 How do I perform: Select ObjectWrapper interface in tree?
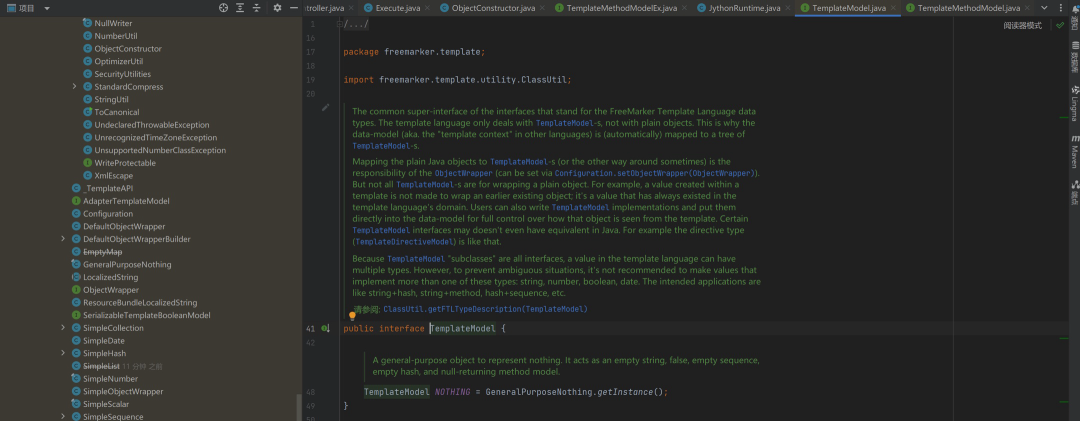coord(111,290)
